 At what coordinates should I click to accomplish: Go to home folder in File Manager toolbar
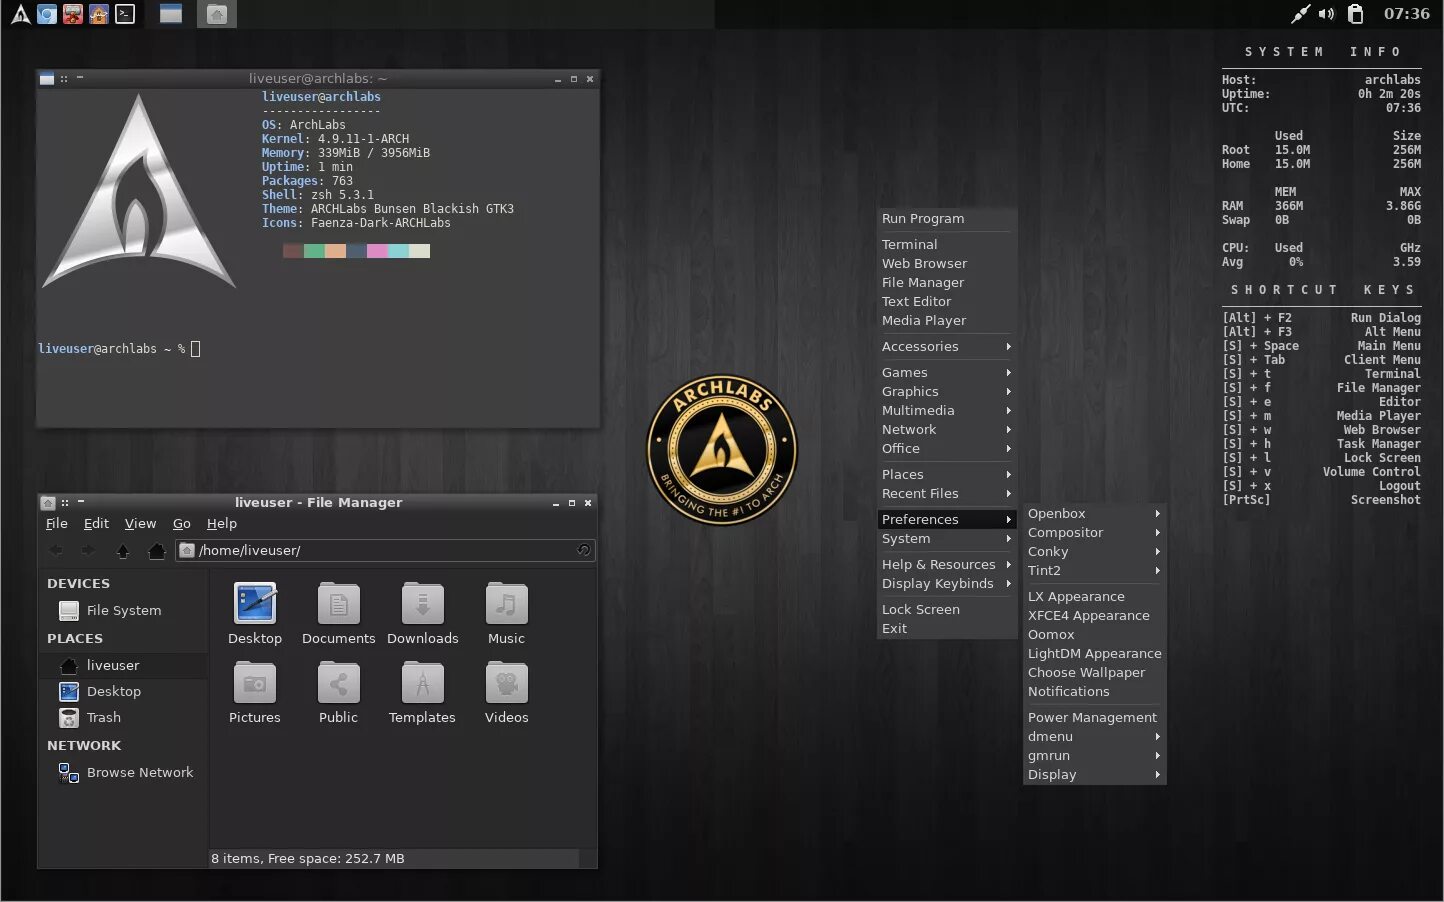click(x=156, y=550)
